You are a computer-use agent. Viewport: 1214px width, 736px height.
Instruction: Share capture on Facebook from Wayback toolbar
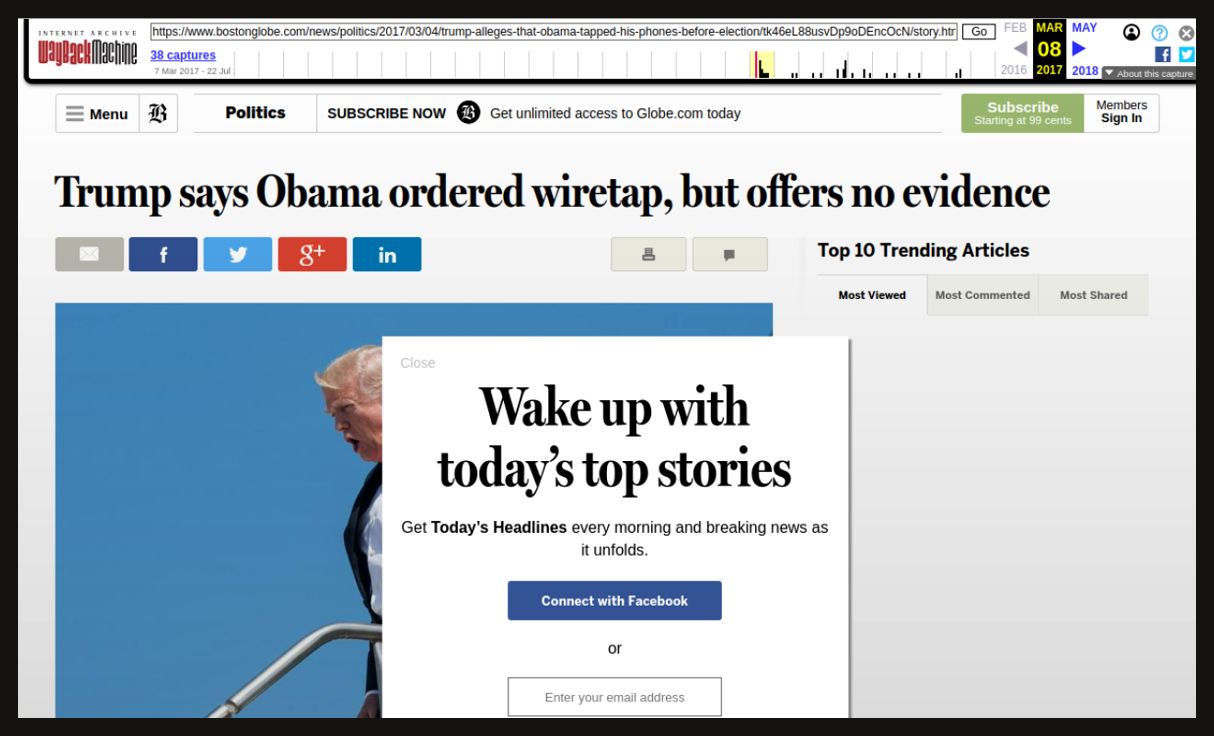[1163, 56]
